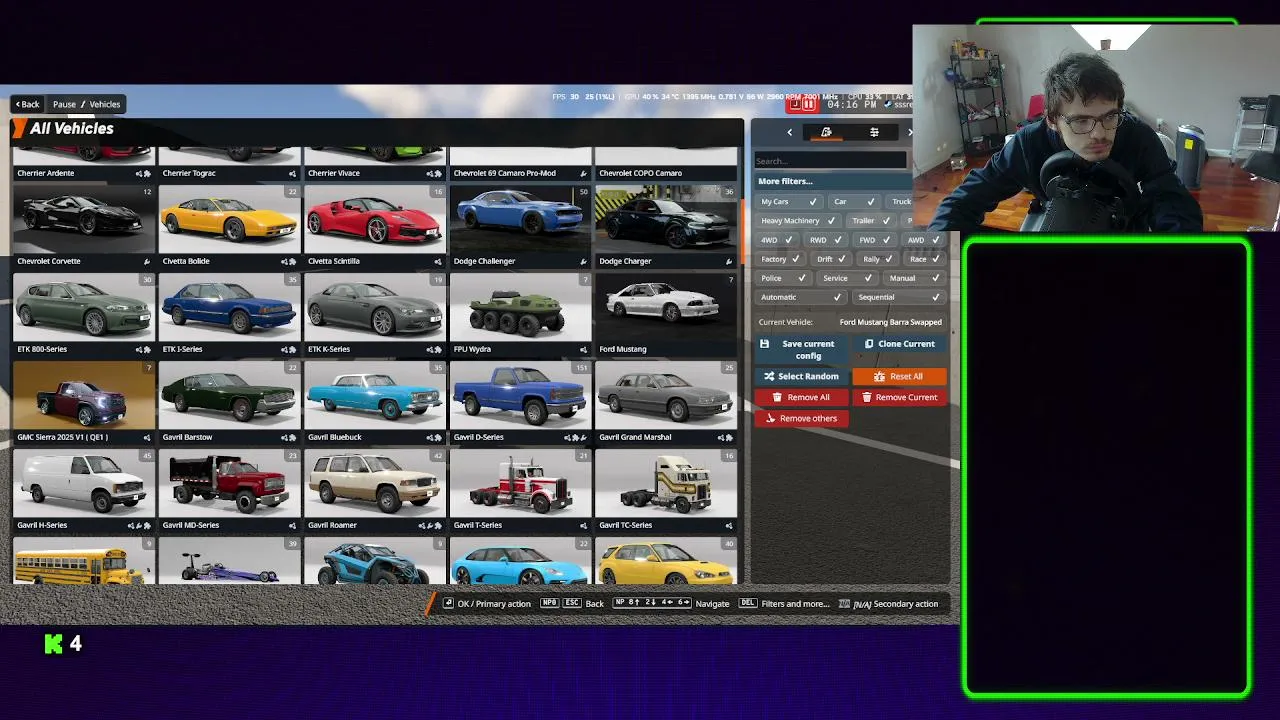The width and height of the screenshot is (1280, 720).
Task: Select the Gavril T-Series semi truck thumbnail
Action: click(x=520, y=484)
